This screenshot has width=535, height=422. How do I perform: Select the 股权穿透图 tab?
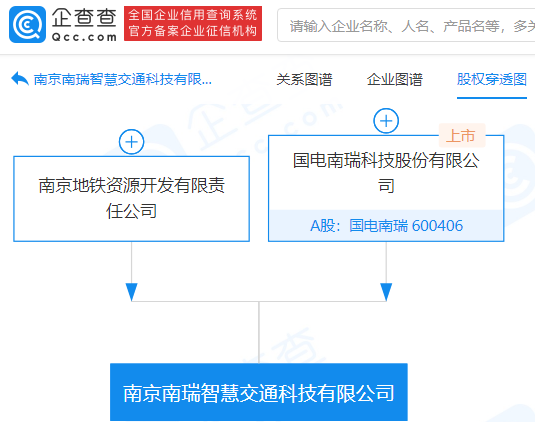492,79
